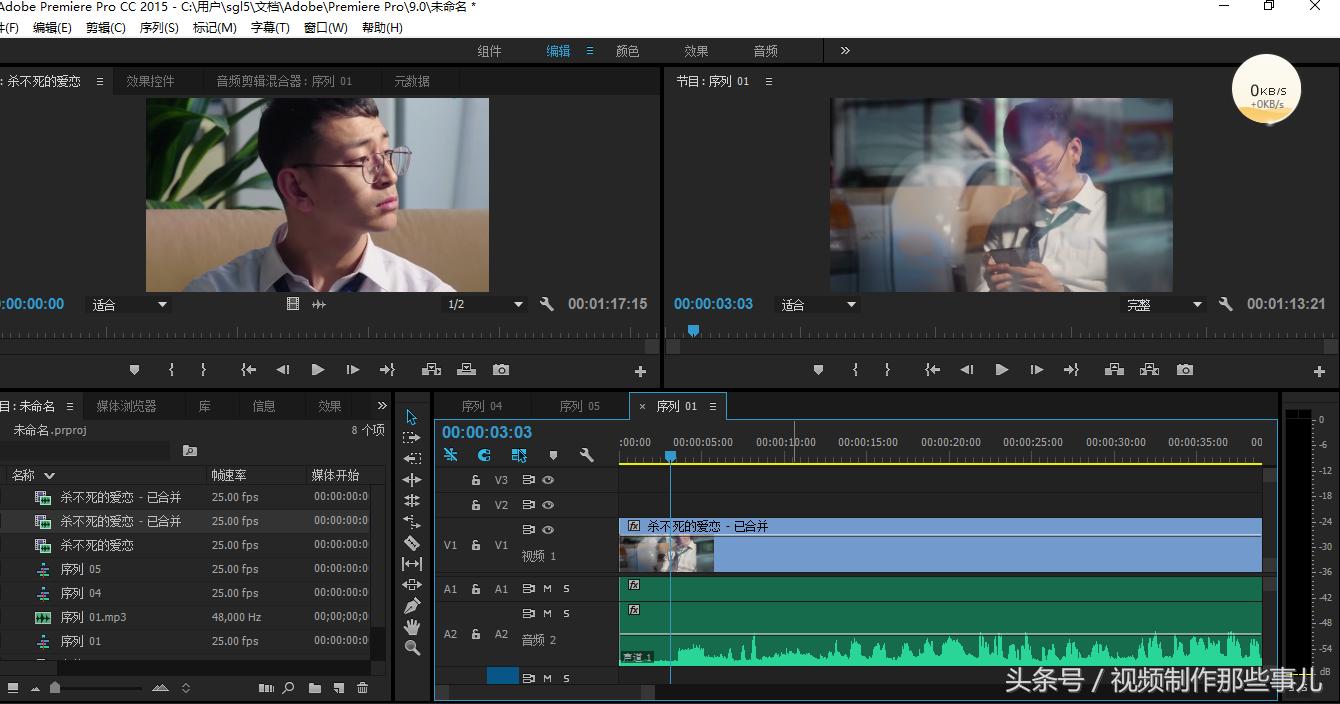The image size is (1340, 704).
Task: Click new bin folder icon in project panel
Action: tap(315, 688)
